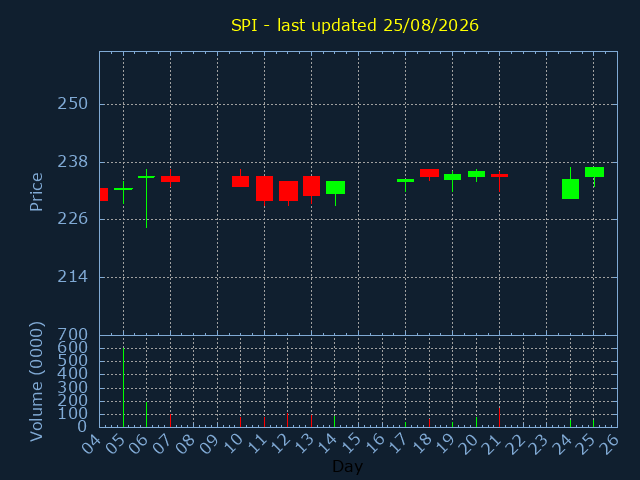Click the red candlestick on day 12
This screenshot has height=480, width=640.
pyautogui.click(x=288, y=191)
